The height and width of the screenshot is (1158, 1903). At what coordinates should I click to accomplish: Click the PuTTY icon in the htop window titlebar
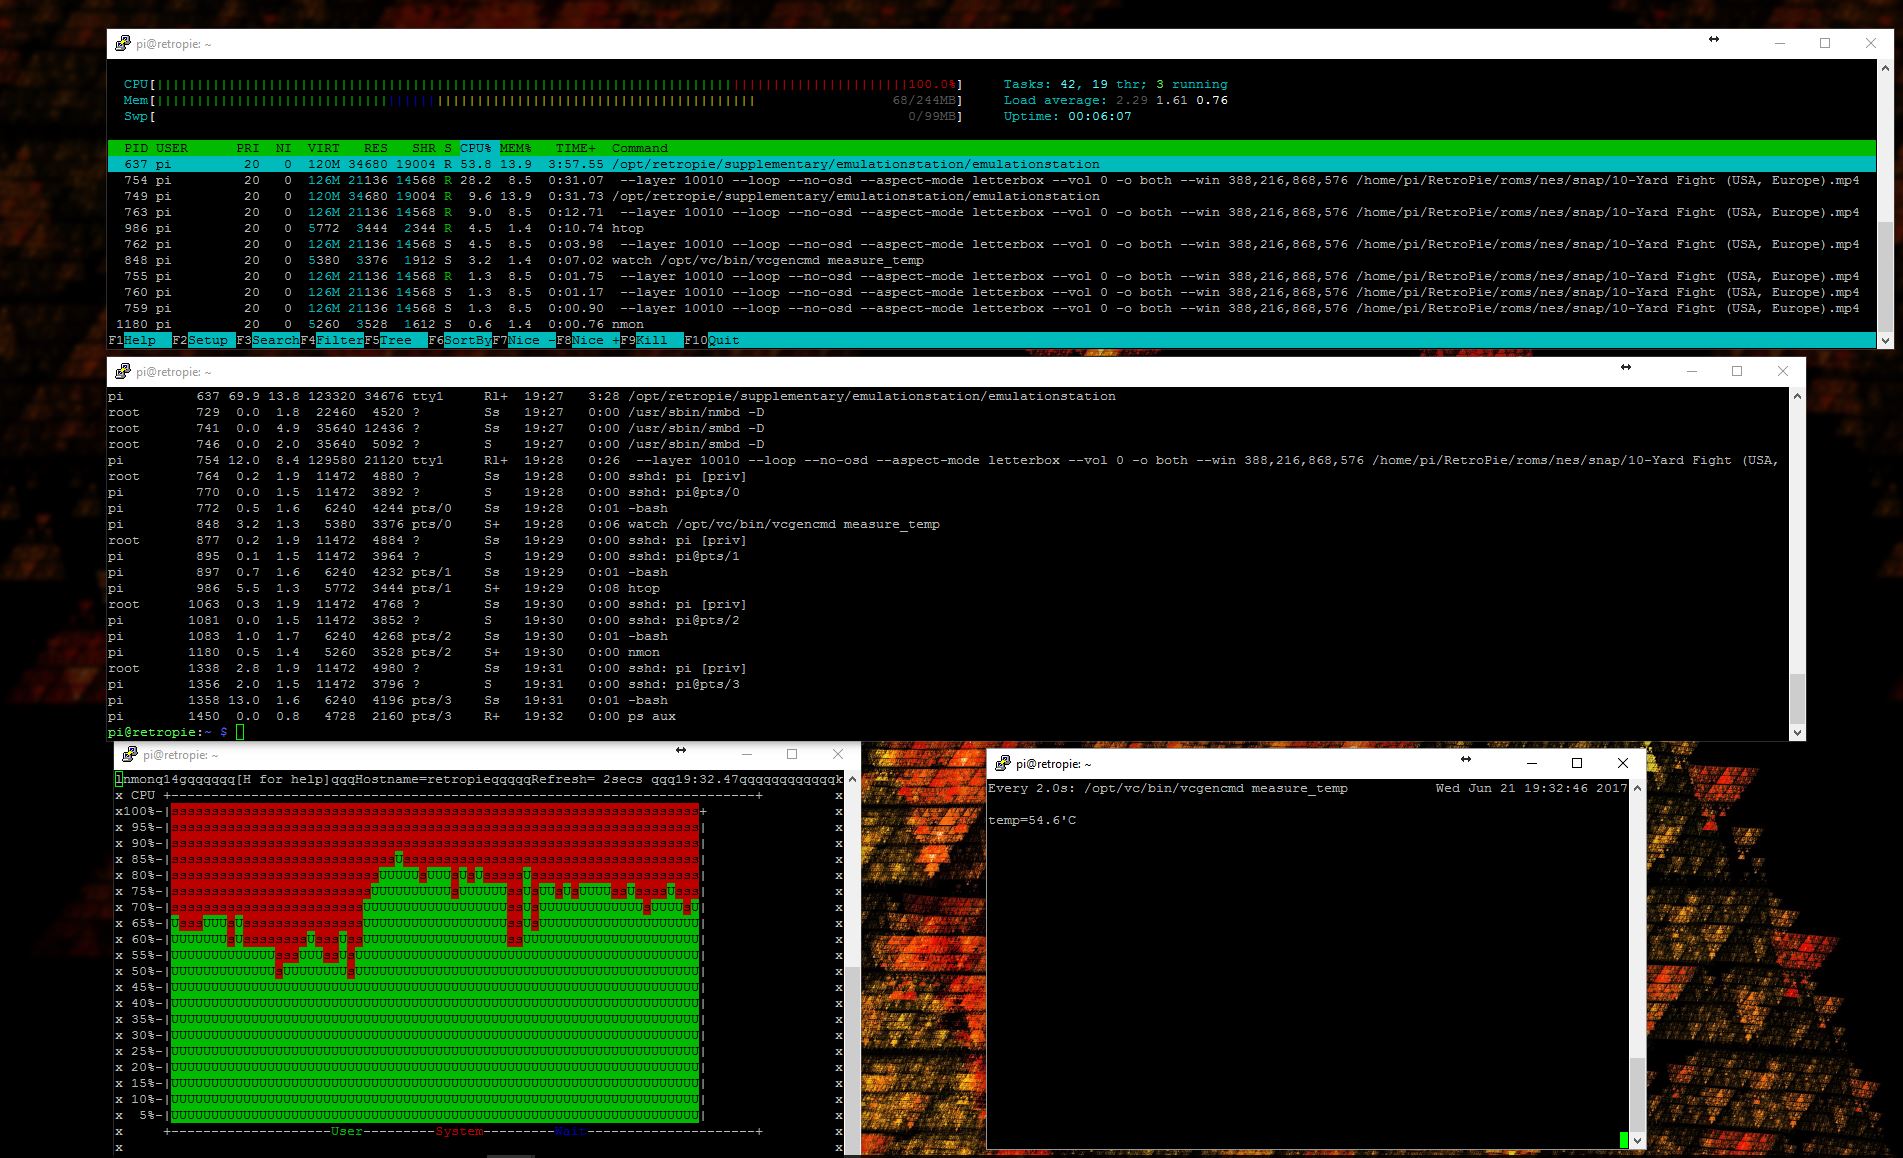click(123, 43)
